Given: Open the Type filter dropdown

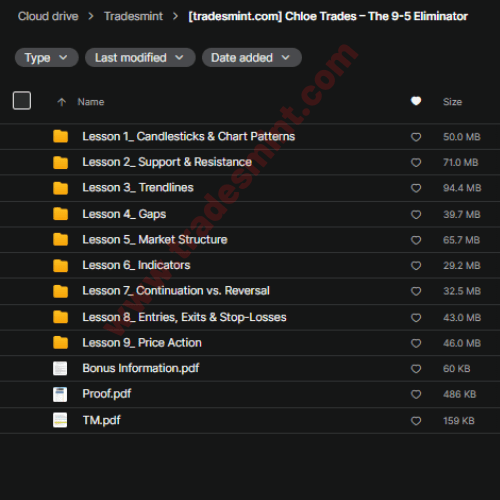Looking at the screenshot, I should pyautogui.click(x=47, y=58).
